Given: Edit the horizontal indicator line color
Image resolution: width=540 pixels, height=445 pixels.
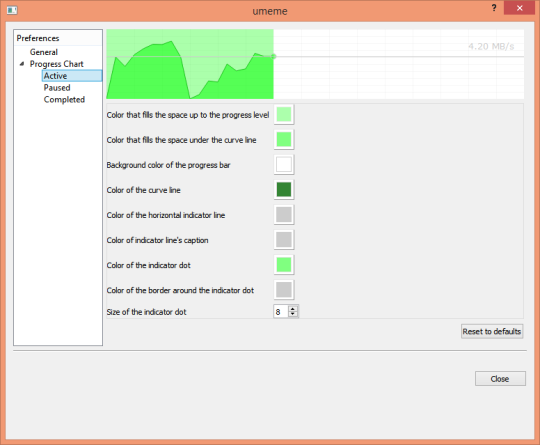Looking at the screenshot, I should (x=284, y=215).
